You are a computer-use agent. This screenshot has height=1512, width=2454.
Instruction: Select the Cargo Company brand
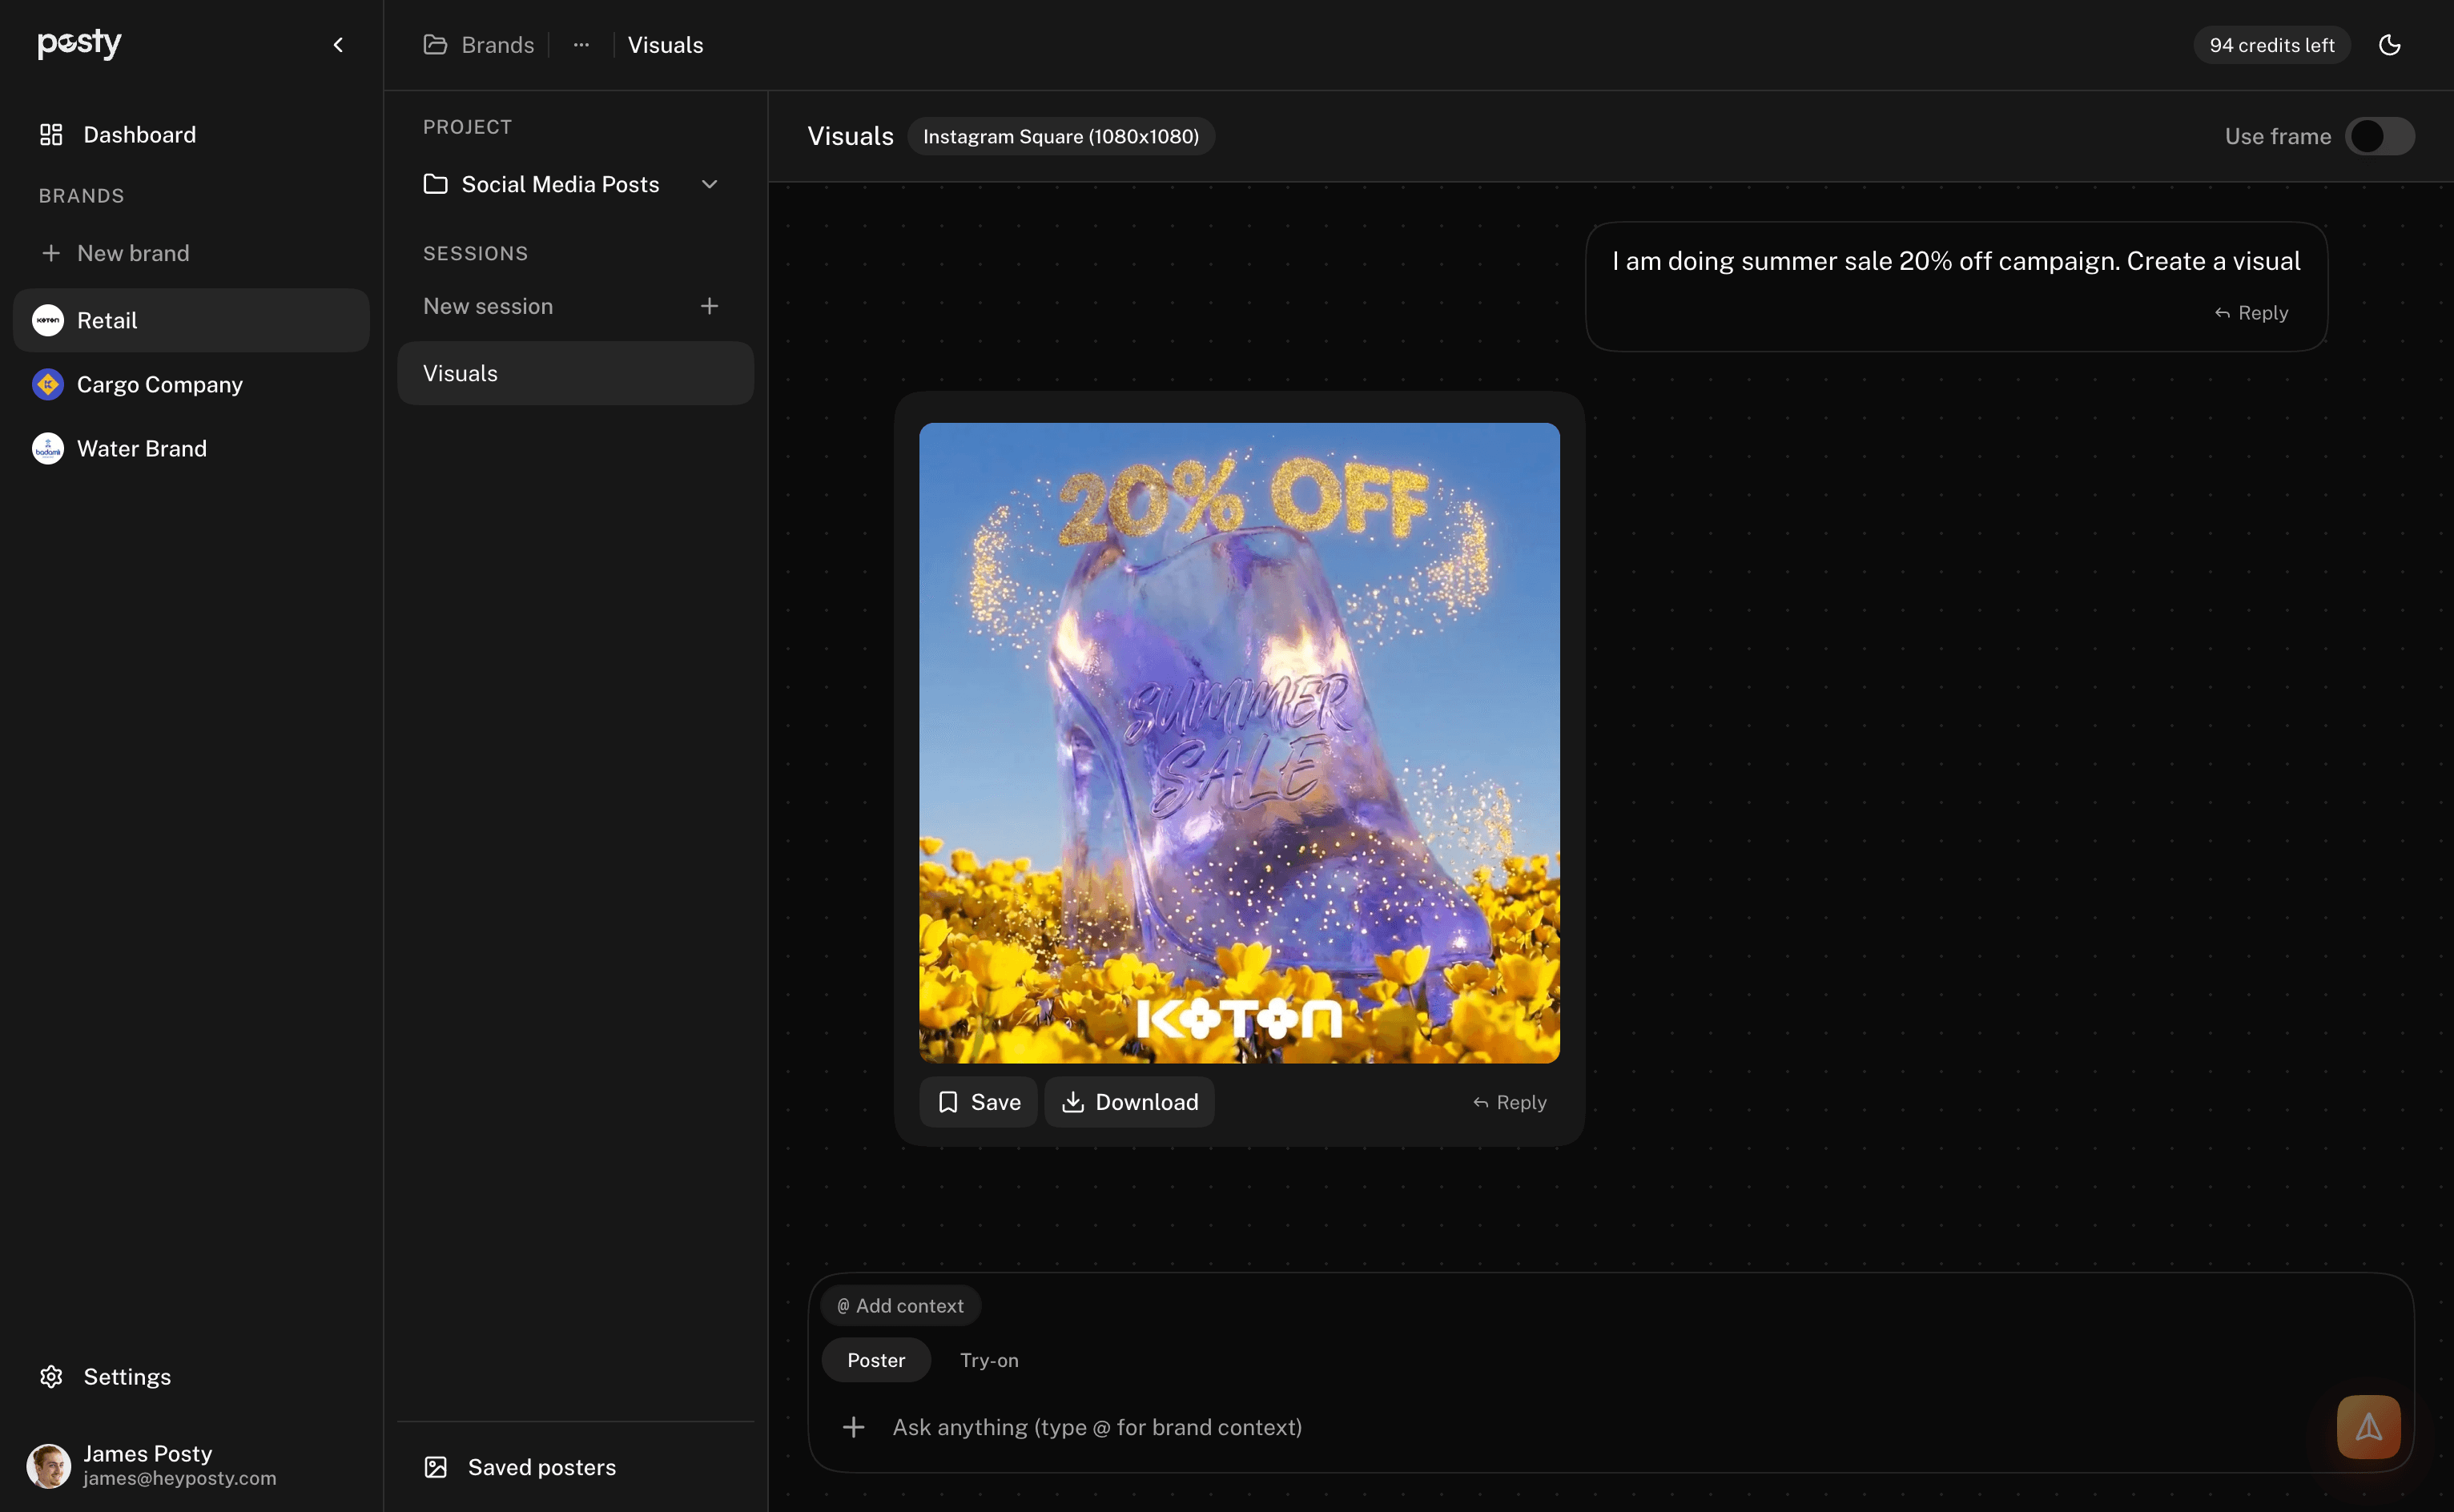tap(191, 384)
